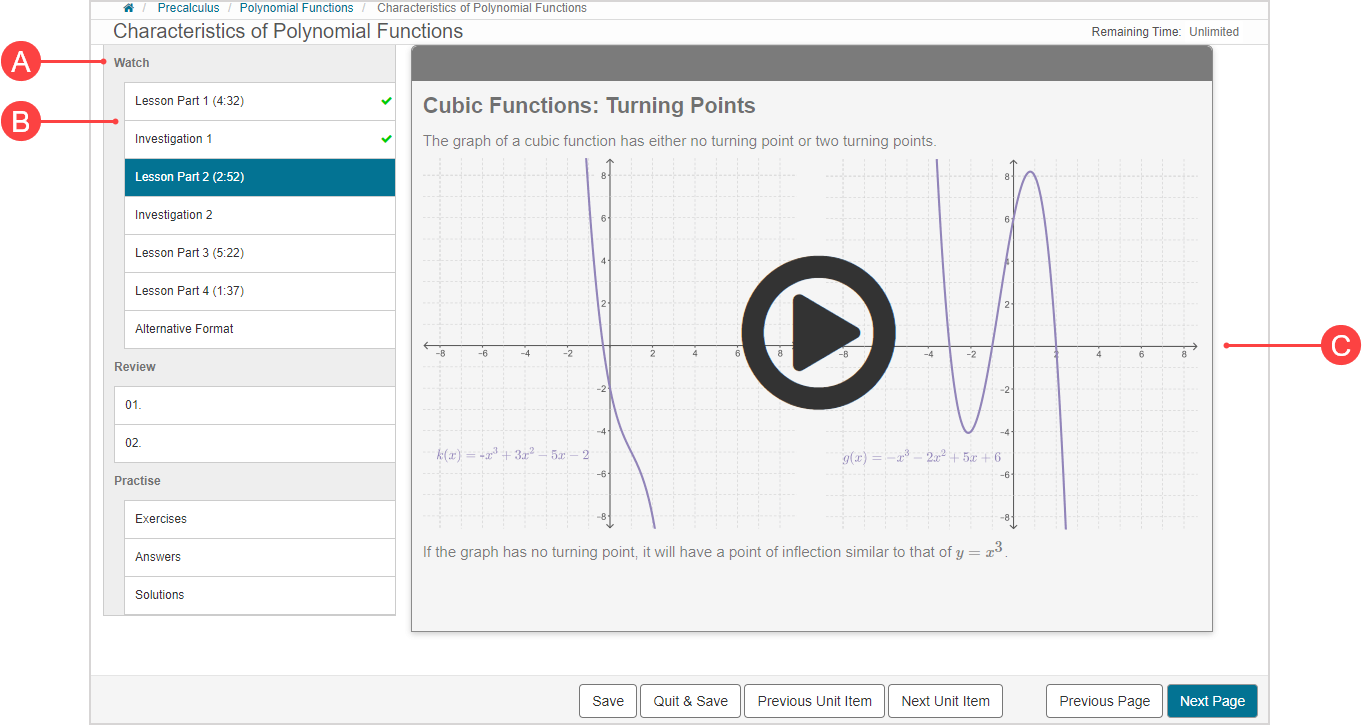
Task: Open the Alternative Format item
Action: pos(184,329)
